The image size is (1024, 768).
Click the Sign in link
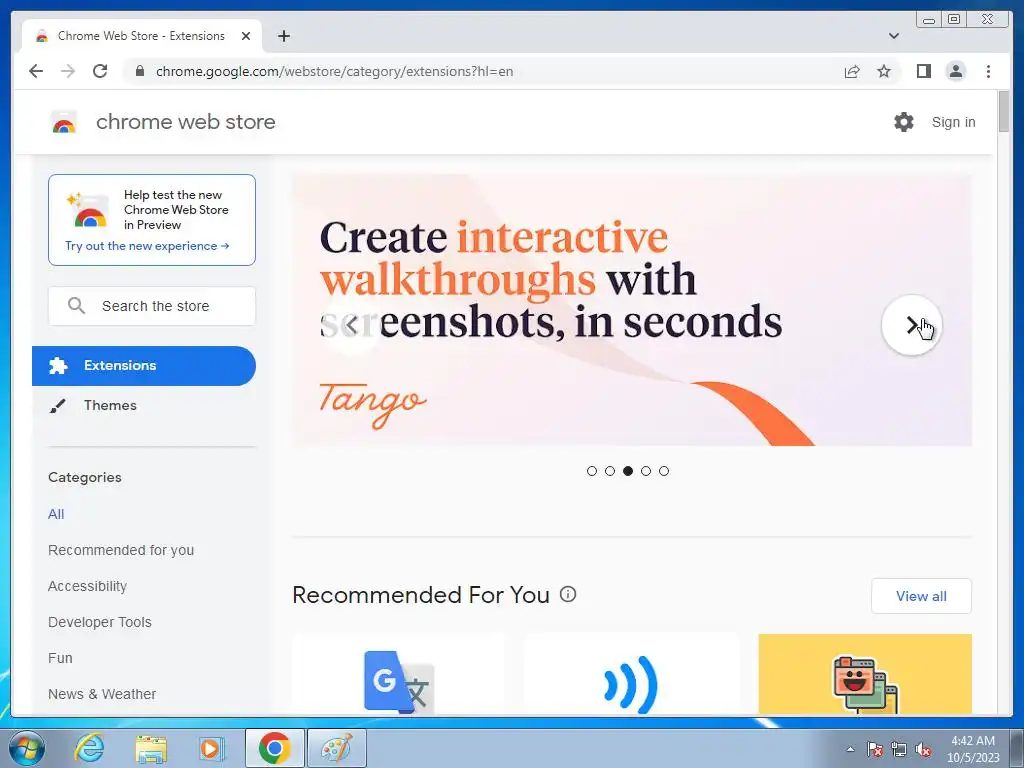(953, 122)
